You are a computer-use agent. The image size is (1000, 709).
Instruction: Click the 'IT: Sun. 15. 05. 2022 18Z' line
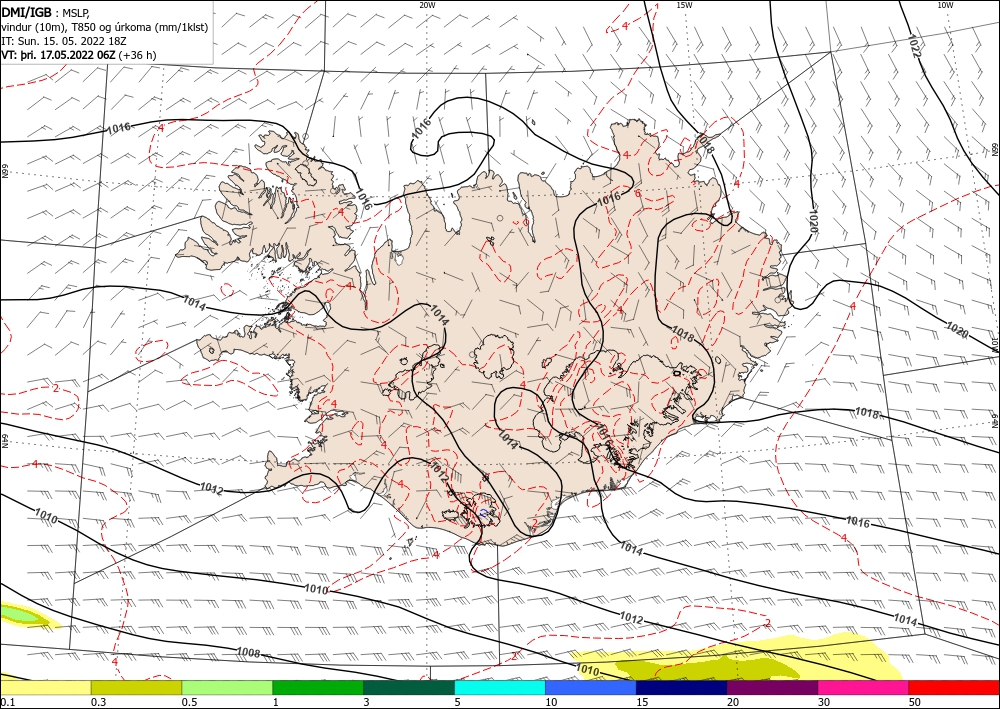64,41
